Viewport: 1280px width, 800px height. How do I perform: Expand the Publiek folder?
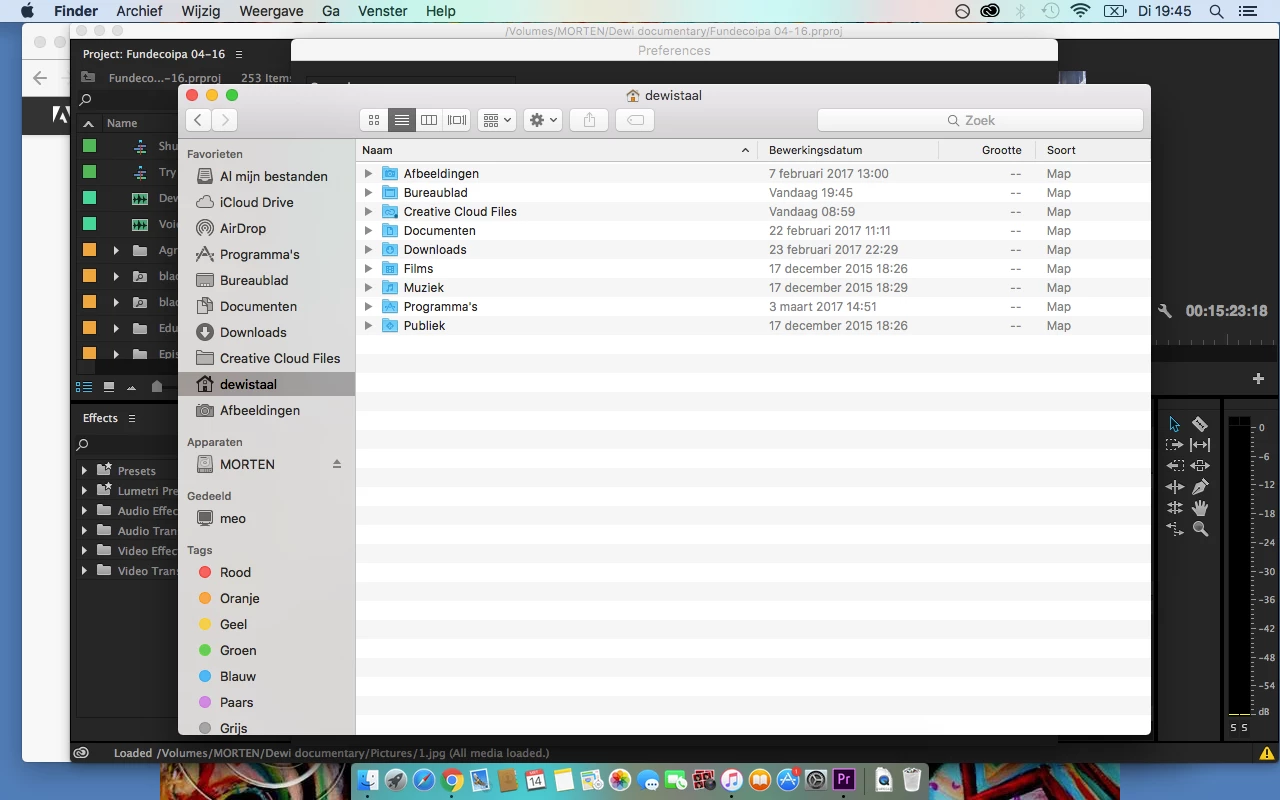tap(368, 326)
